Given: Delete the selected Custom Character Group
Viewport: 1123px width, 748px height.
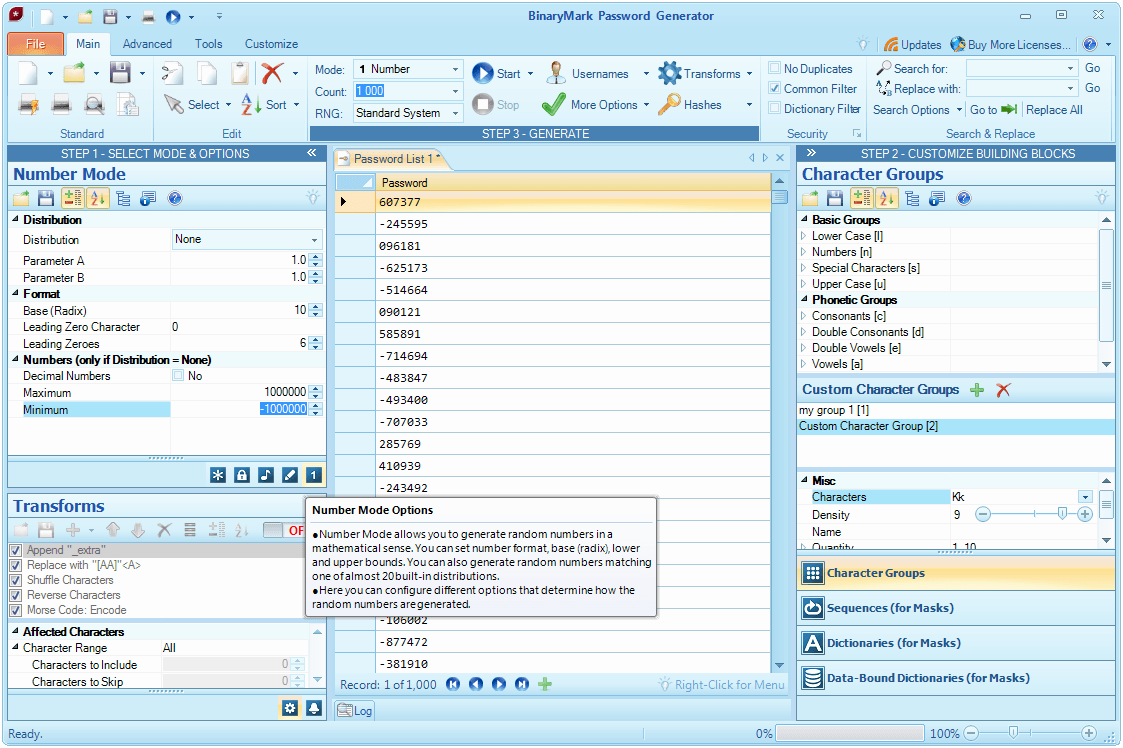Looking at the screenshot, I should tap(1003, 389).
